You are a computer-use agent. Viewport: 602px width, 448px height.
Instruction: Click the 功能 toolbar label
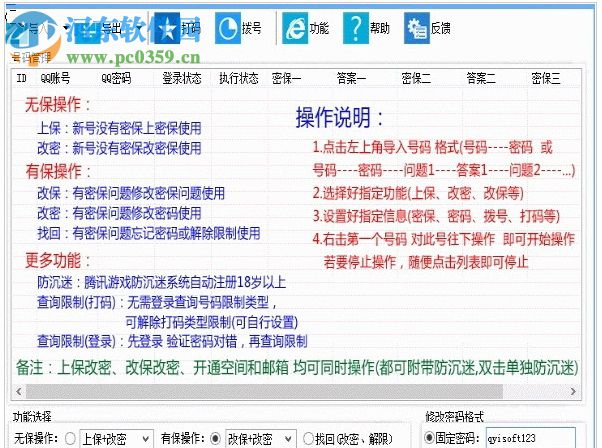tap(319, 28)
